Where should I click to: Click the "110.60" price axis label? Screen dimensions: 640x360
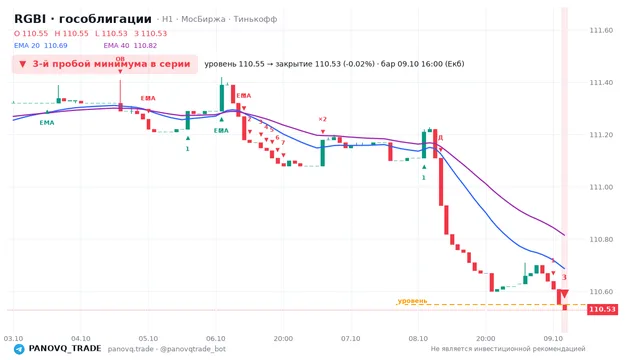[601, 291]
